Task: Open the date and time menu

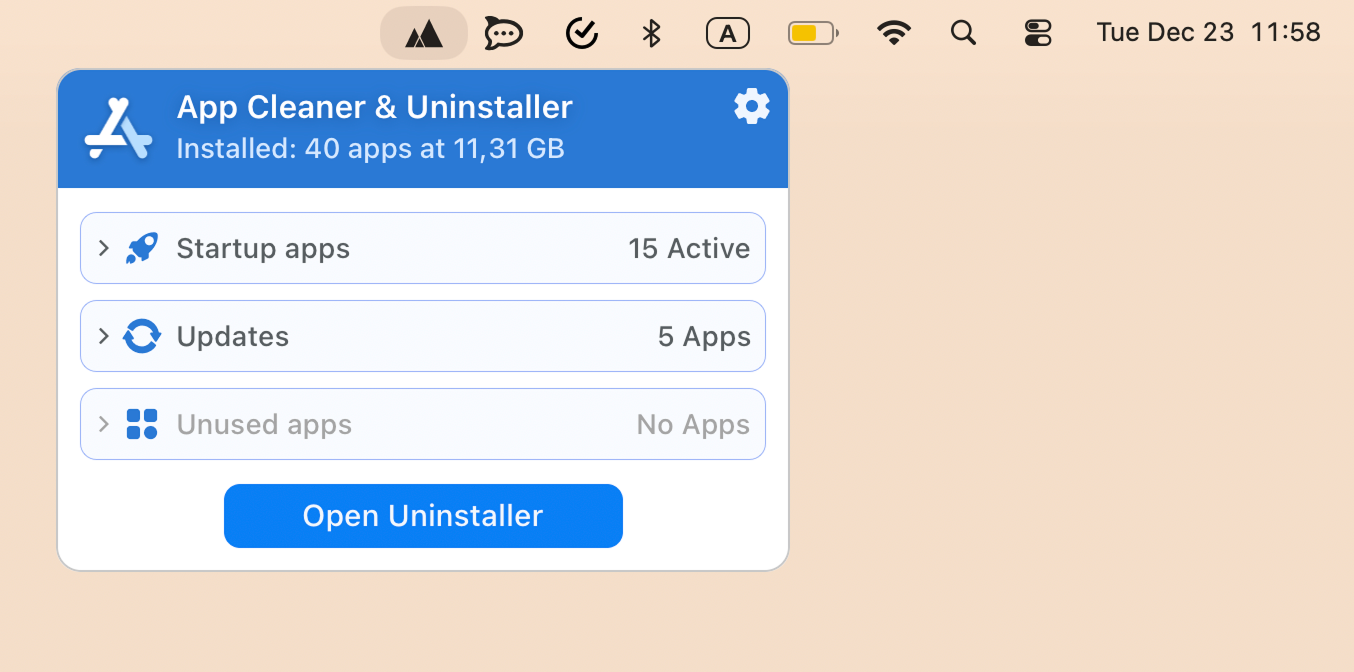Action: 1207,32
